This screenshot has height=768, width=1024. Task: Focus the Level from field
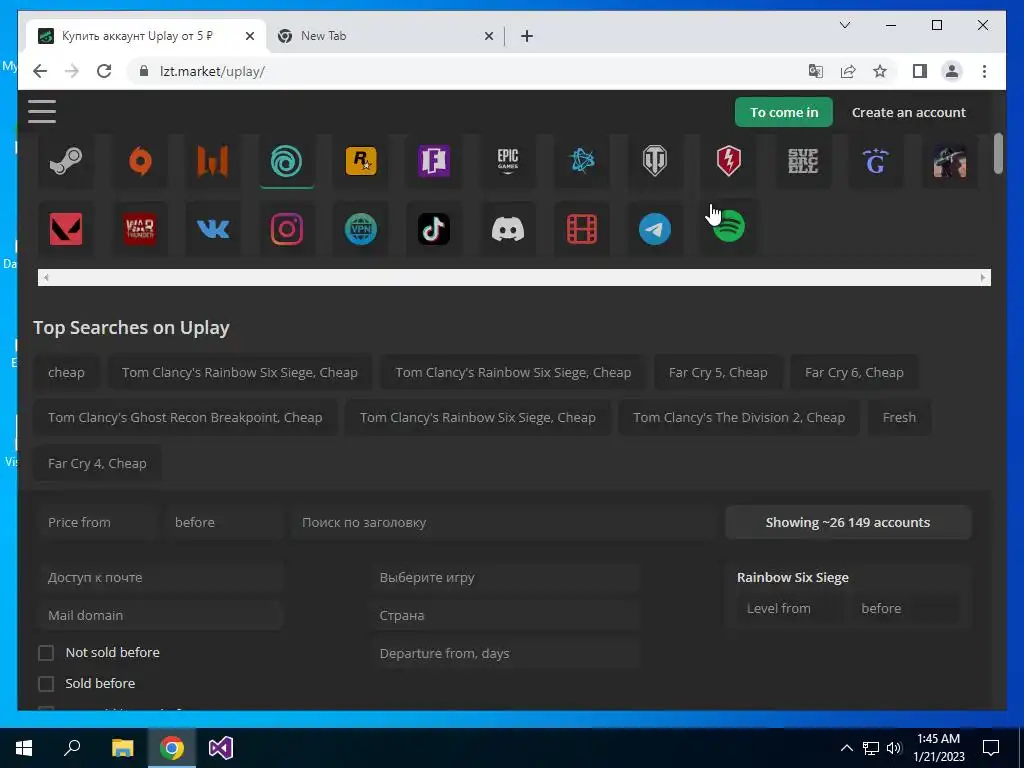click(788, 608)
